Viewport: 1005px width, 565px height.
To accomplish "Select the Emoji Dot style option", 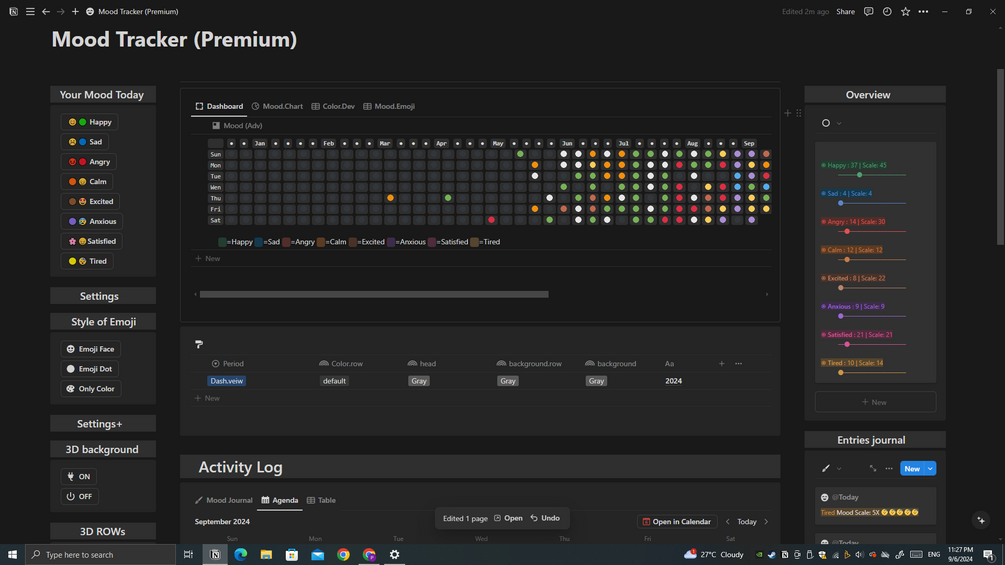I will click(x=90, y=369).
